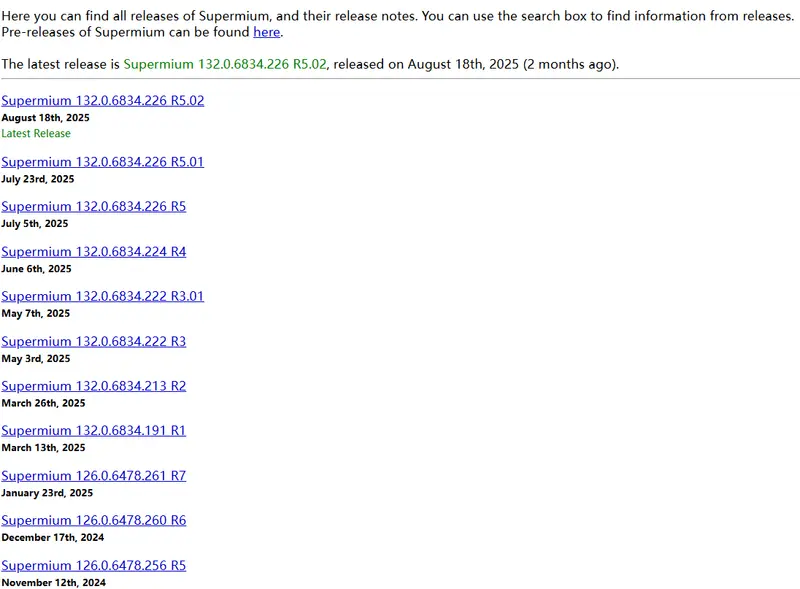Click the "August 18th, 2025" date text
The height and width of the screenshot is (589, 800).
coord(46,117)
